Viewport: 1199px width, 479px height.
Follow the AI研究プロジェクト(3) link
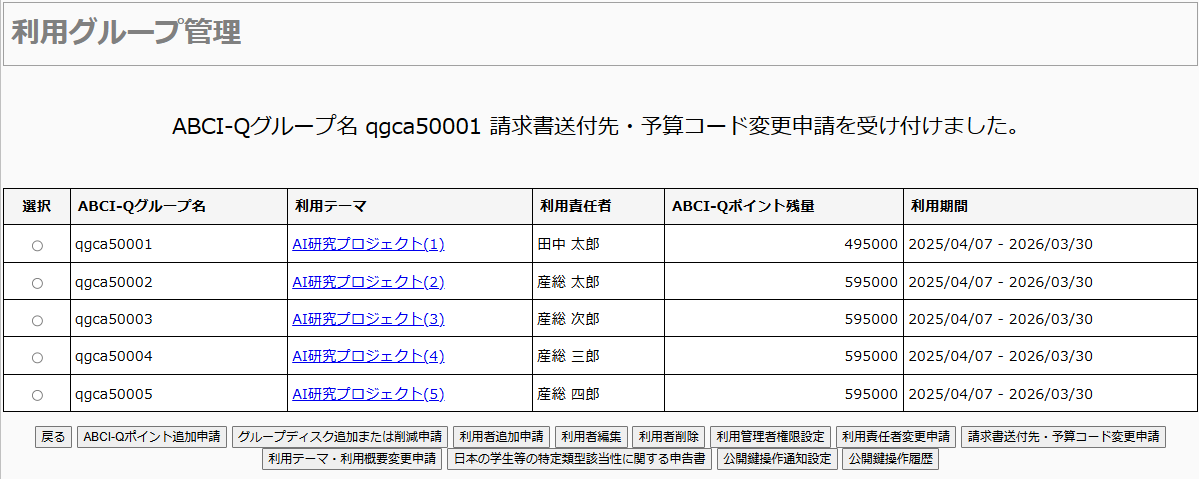(368, 319)
